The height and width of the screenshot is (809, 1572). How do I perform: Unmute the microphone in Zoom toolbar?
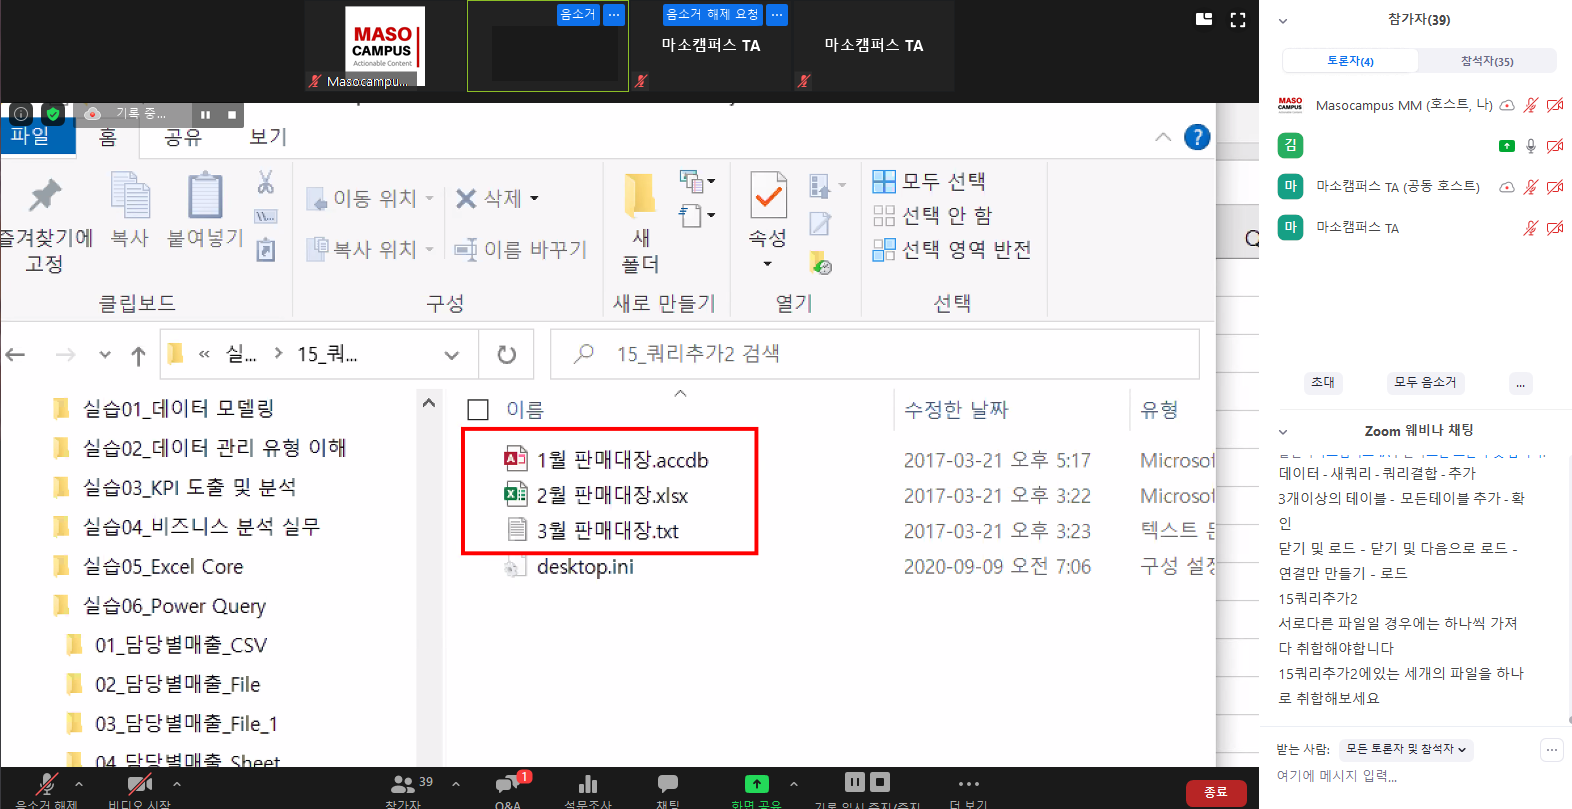click(46, 784)
